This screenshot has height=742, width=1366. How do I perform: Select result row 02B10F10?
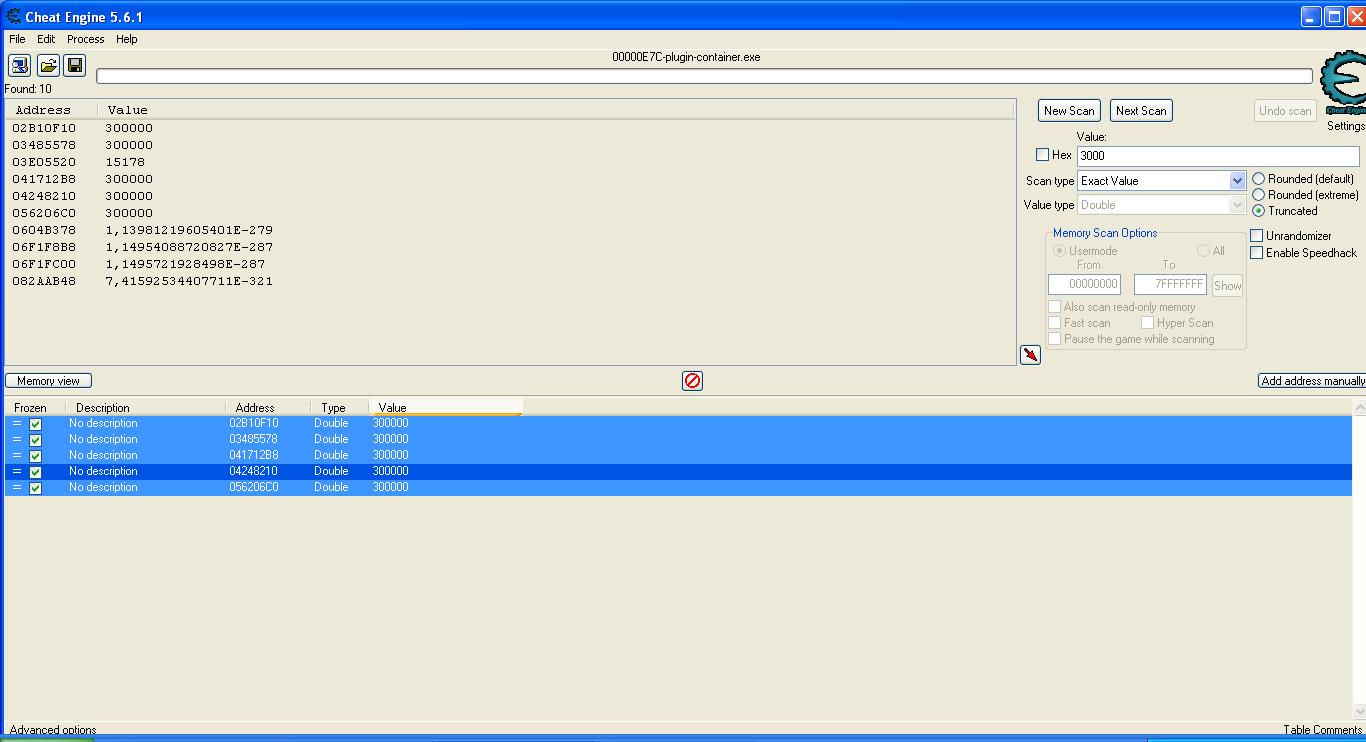point(510,128)
